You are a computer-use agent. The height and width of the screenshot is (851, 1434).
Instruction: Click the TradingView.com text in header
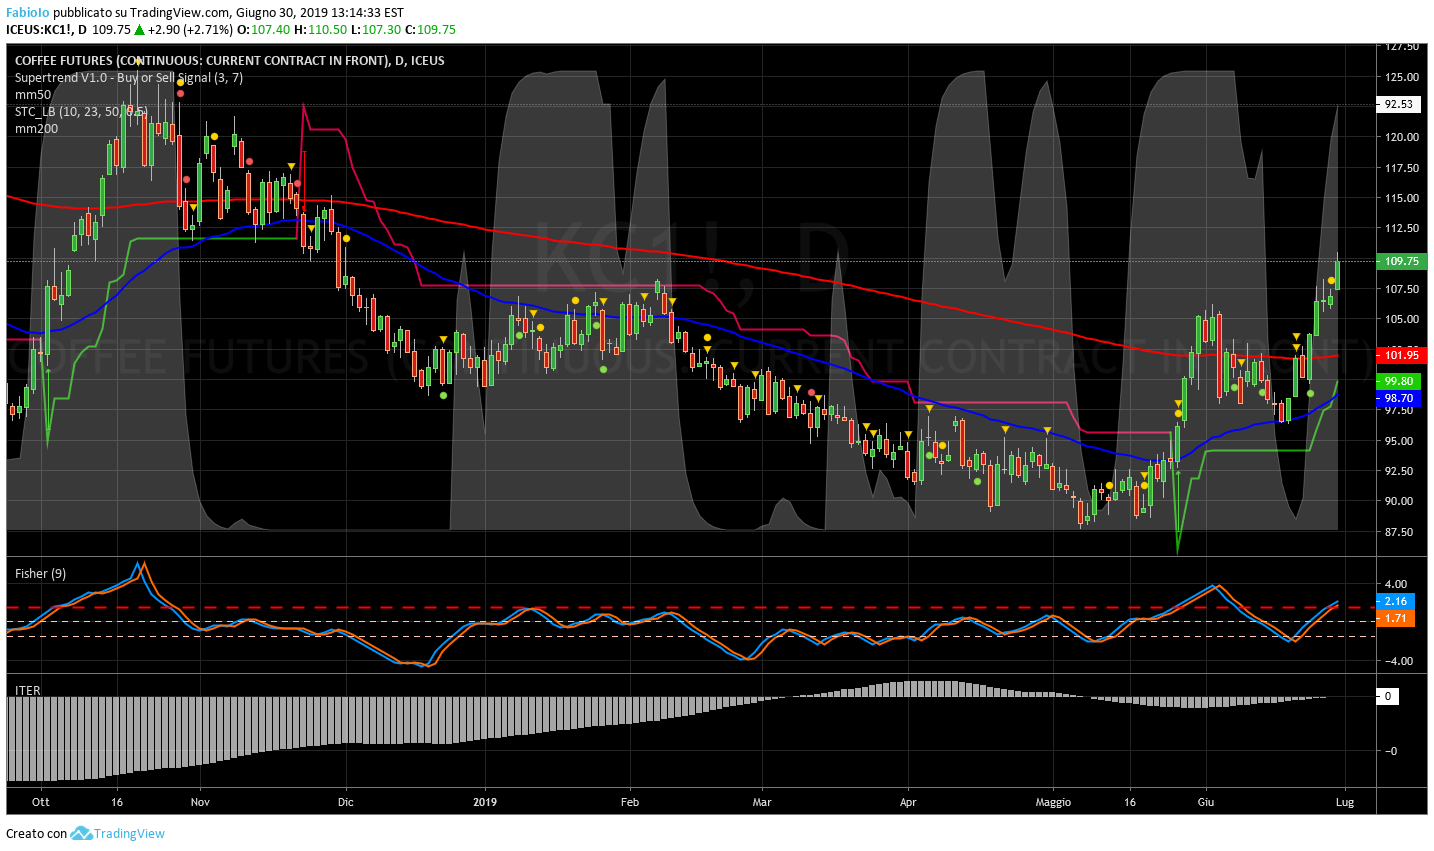coord(180,13)
